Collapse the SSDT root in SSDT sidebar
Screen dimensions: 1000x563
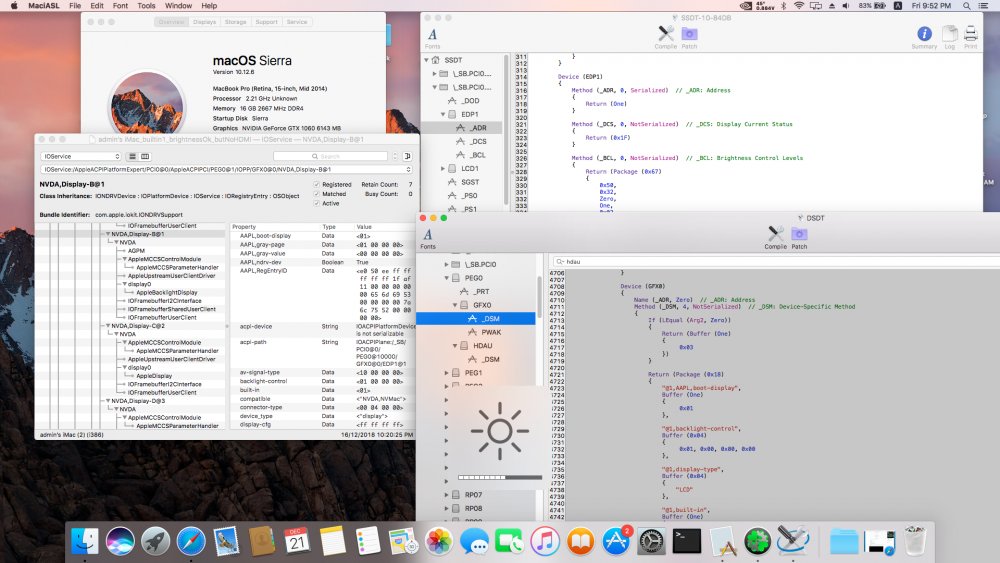[427, 60]
